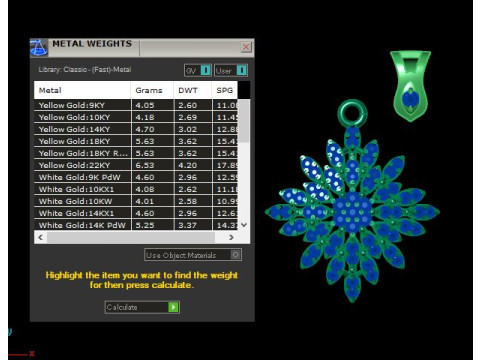
Task: Select the flower pendant center cluster
Action: tap(352, 212)
